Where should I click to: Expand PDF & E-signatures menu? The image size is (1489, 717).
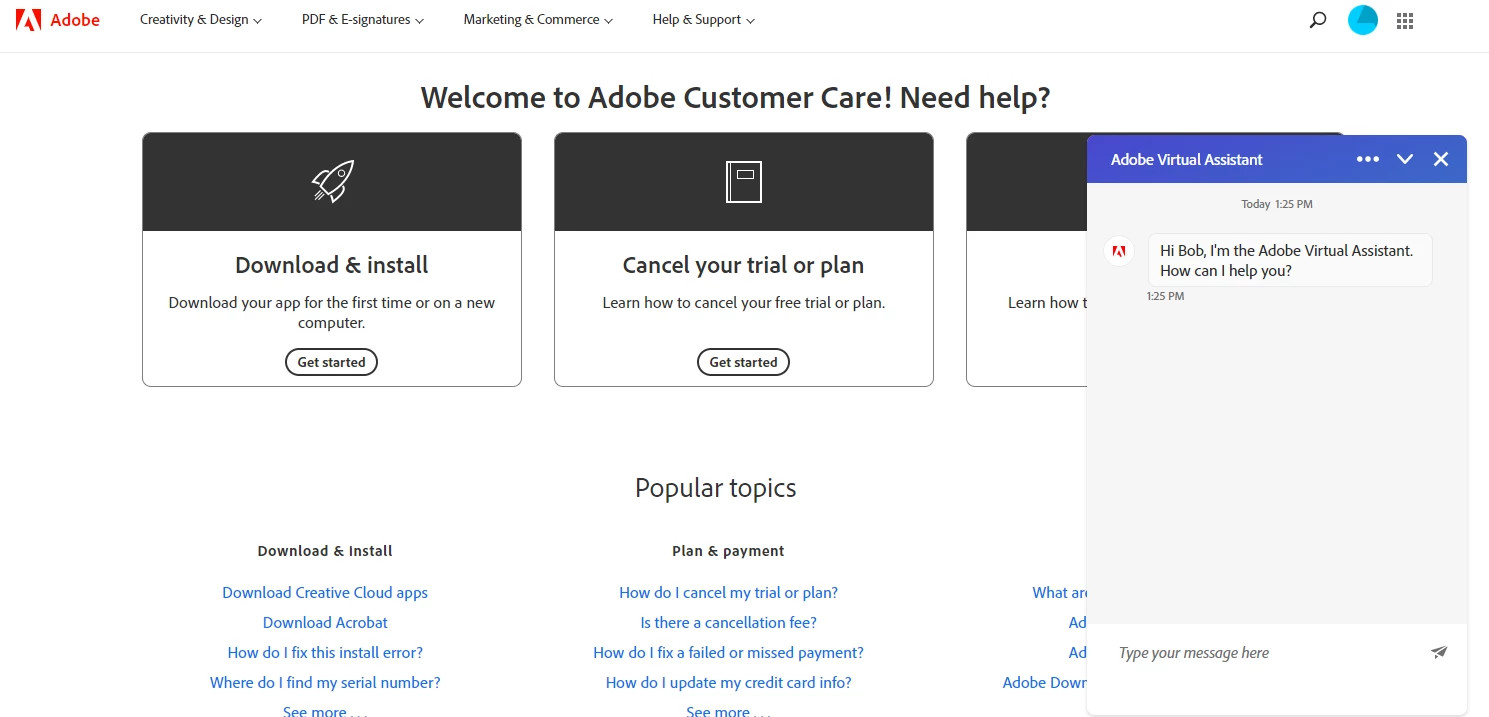(363, 20)
